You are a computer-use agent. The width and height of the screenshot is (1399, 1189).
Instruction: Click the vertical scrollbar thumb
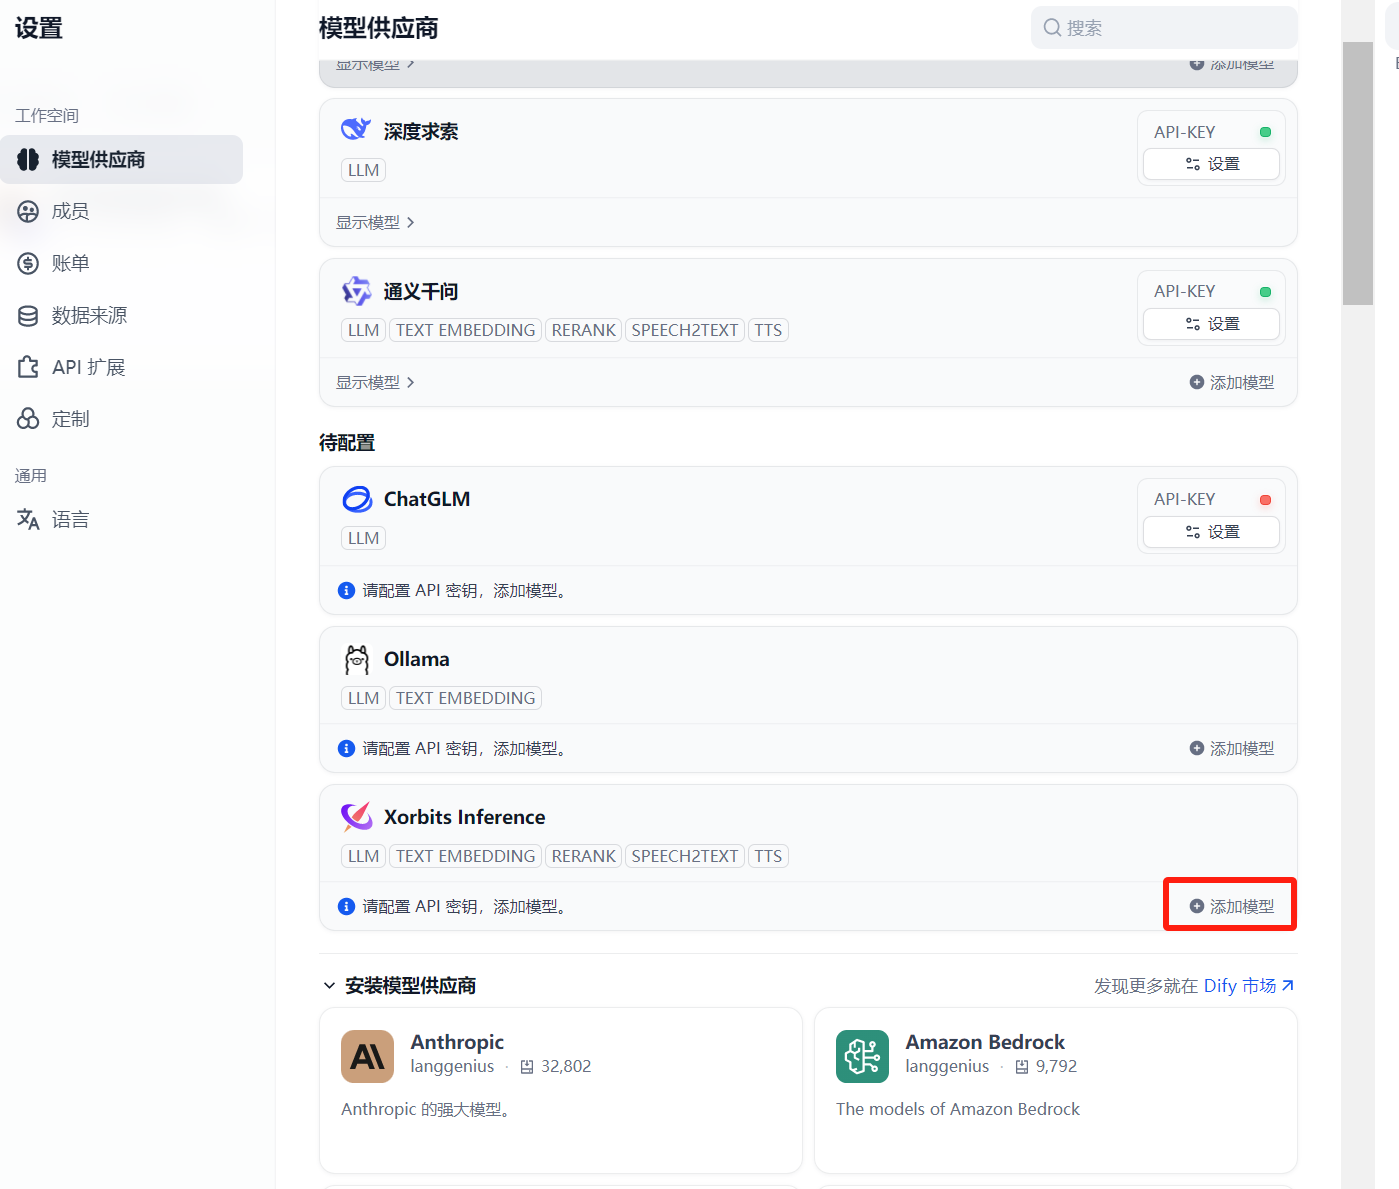pyautogui.click(x=1357, y=173)
